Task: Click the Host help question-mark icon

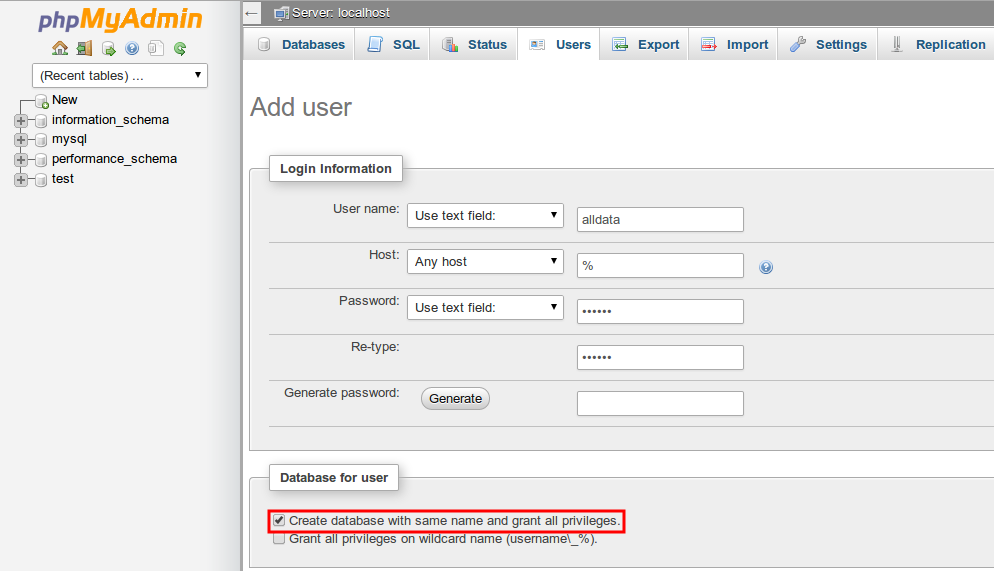Action: coord(766,267)
